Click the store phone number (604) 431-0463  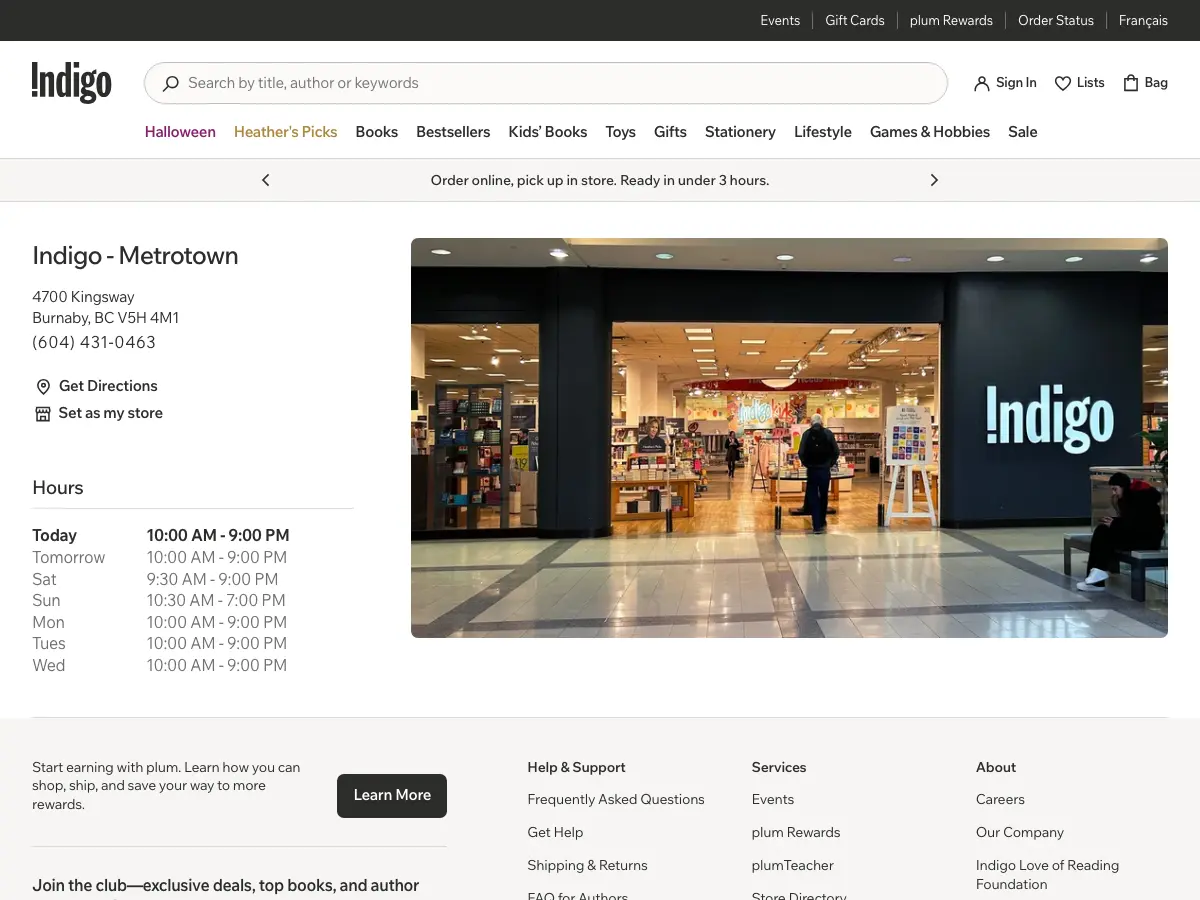pyautogui.click(x=94, y=342)
